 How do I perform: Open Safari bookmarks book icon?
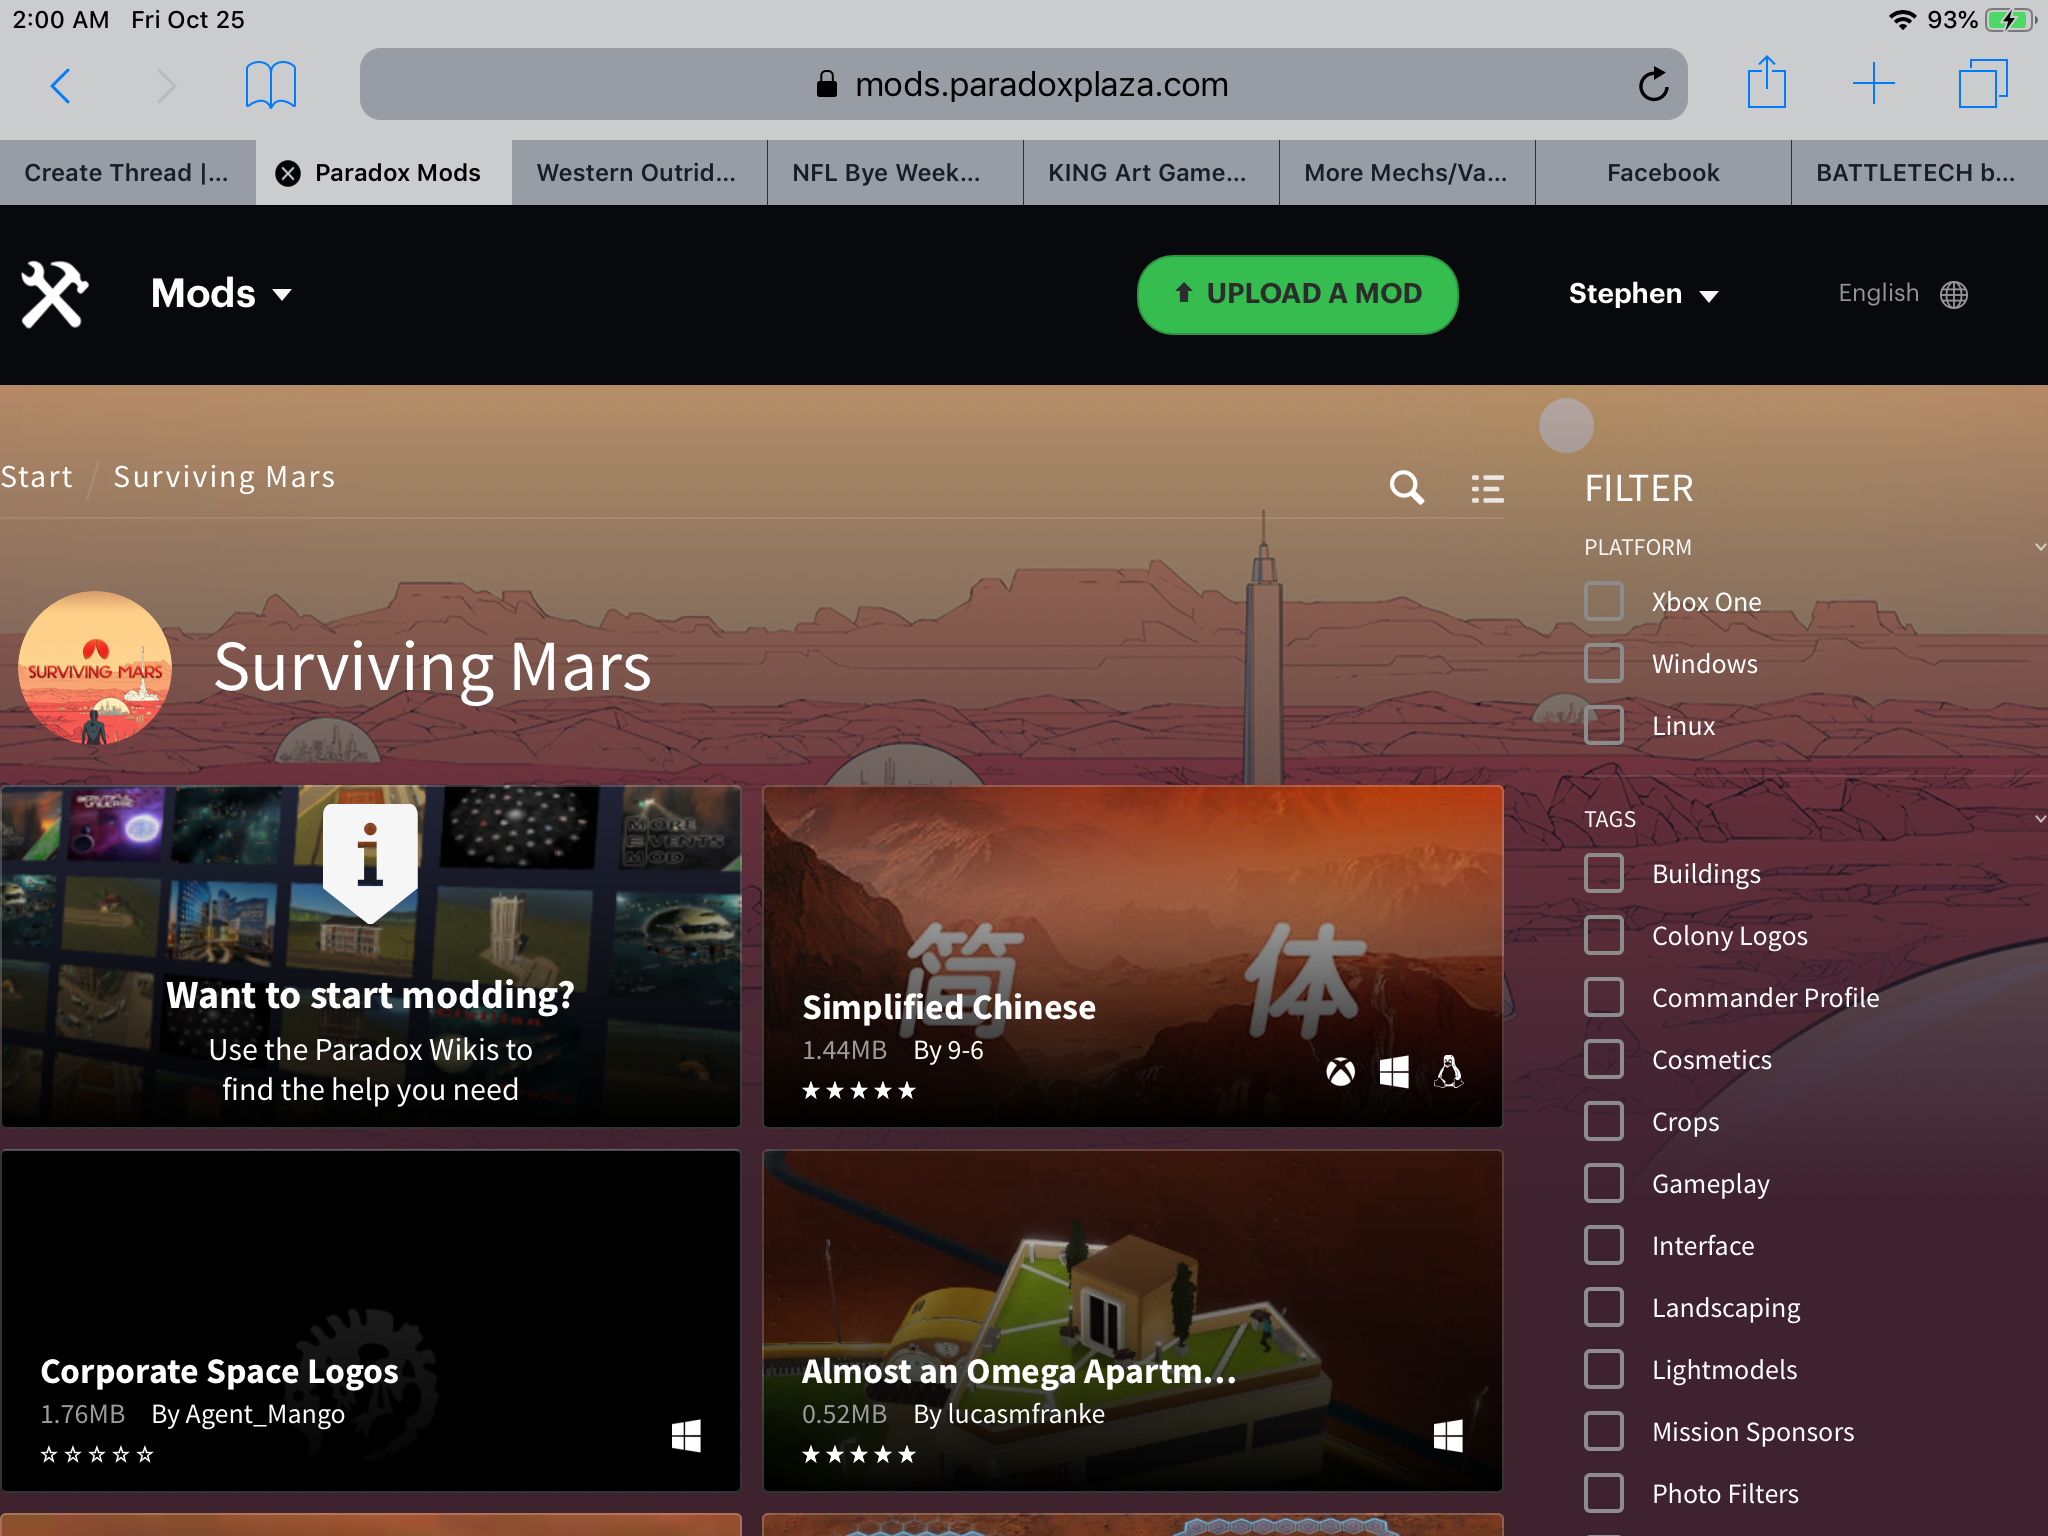pos(270,85)
